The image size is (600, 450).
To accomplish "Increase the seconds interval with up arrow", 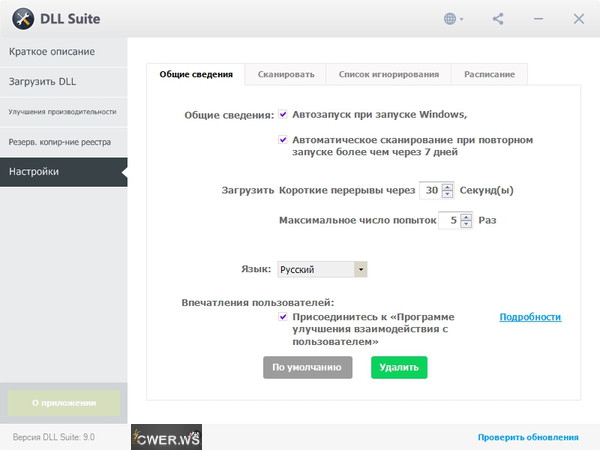I will 448,186.
